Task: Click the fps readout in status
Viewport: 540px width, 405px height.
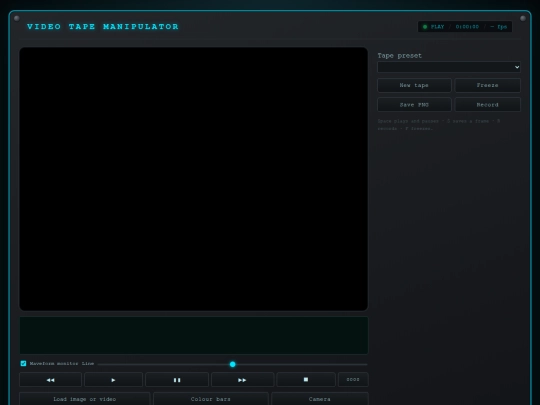Action: 498,27
